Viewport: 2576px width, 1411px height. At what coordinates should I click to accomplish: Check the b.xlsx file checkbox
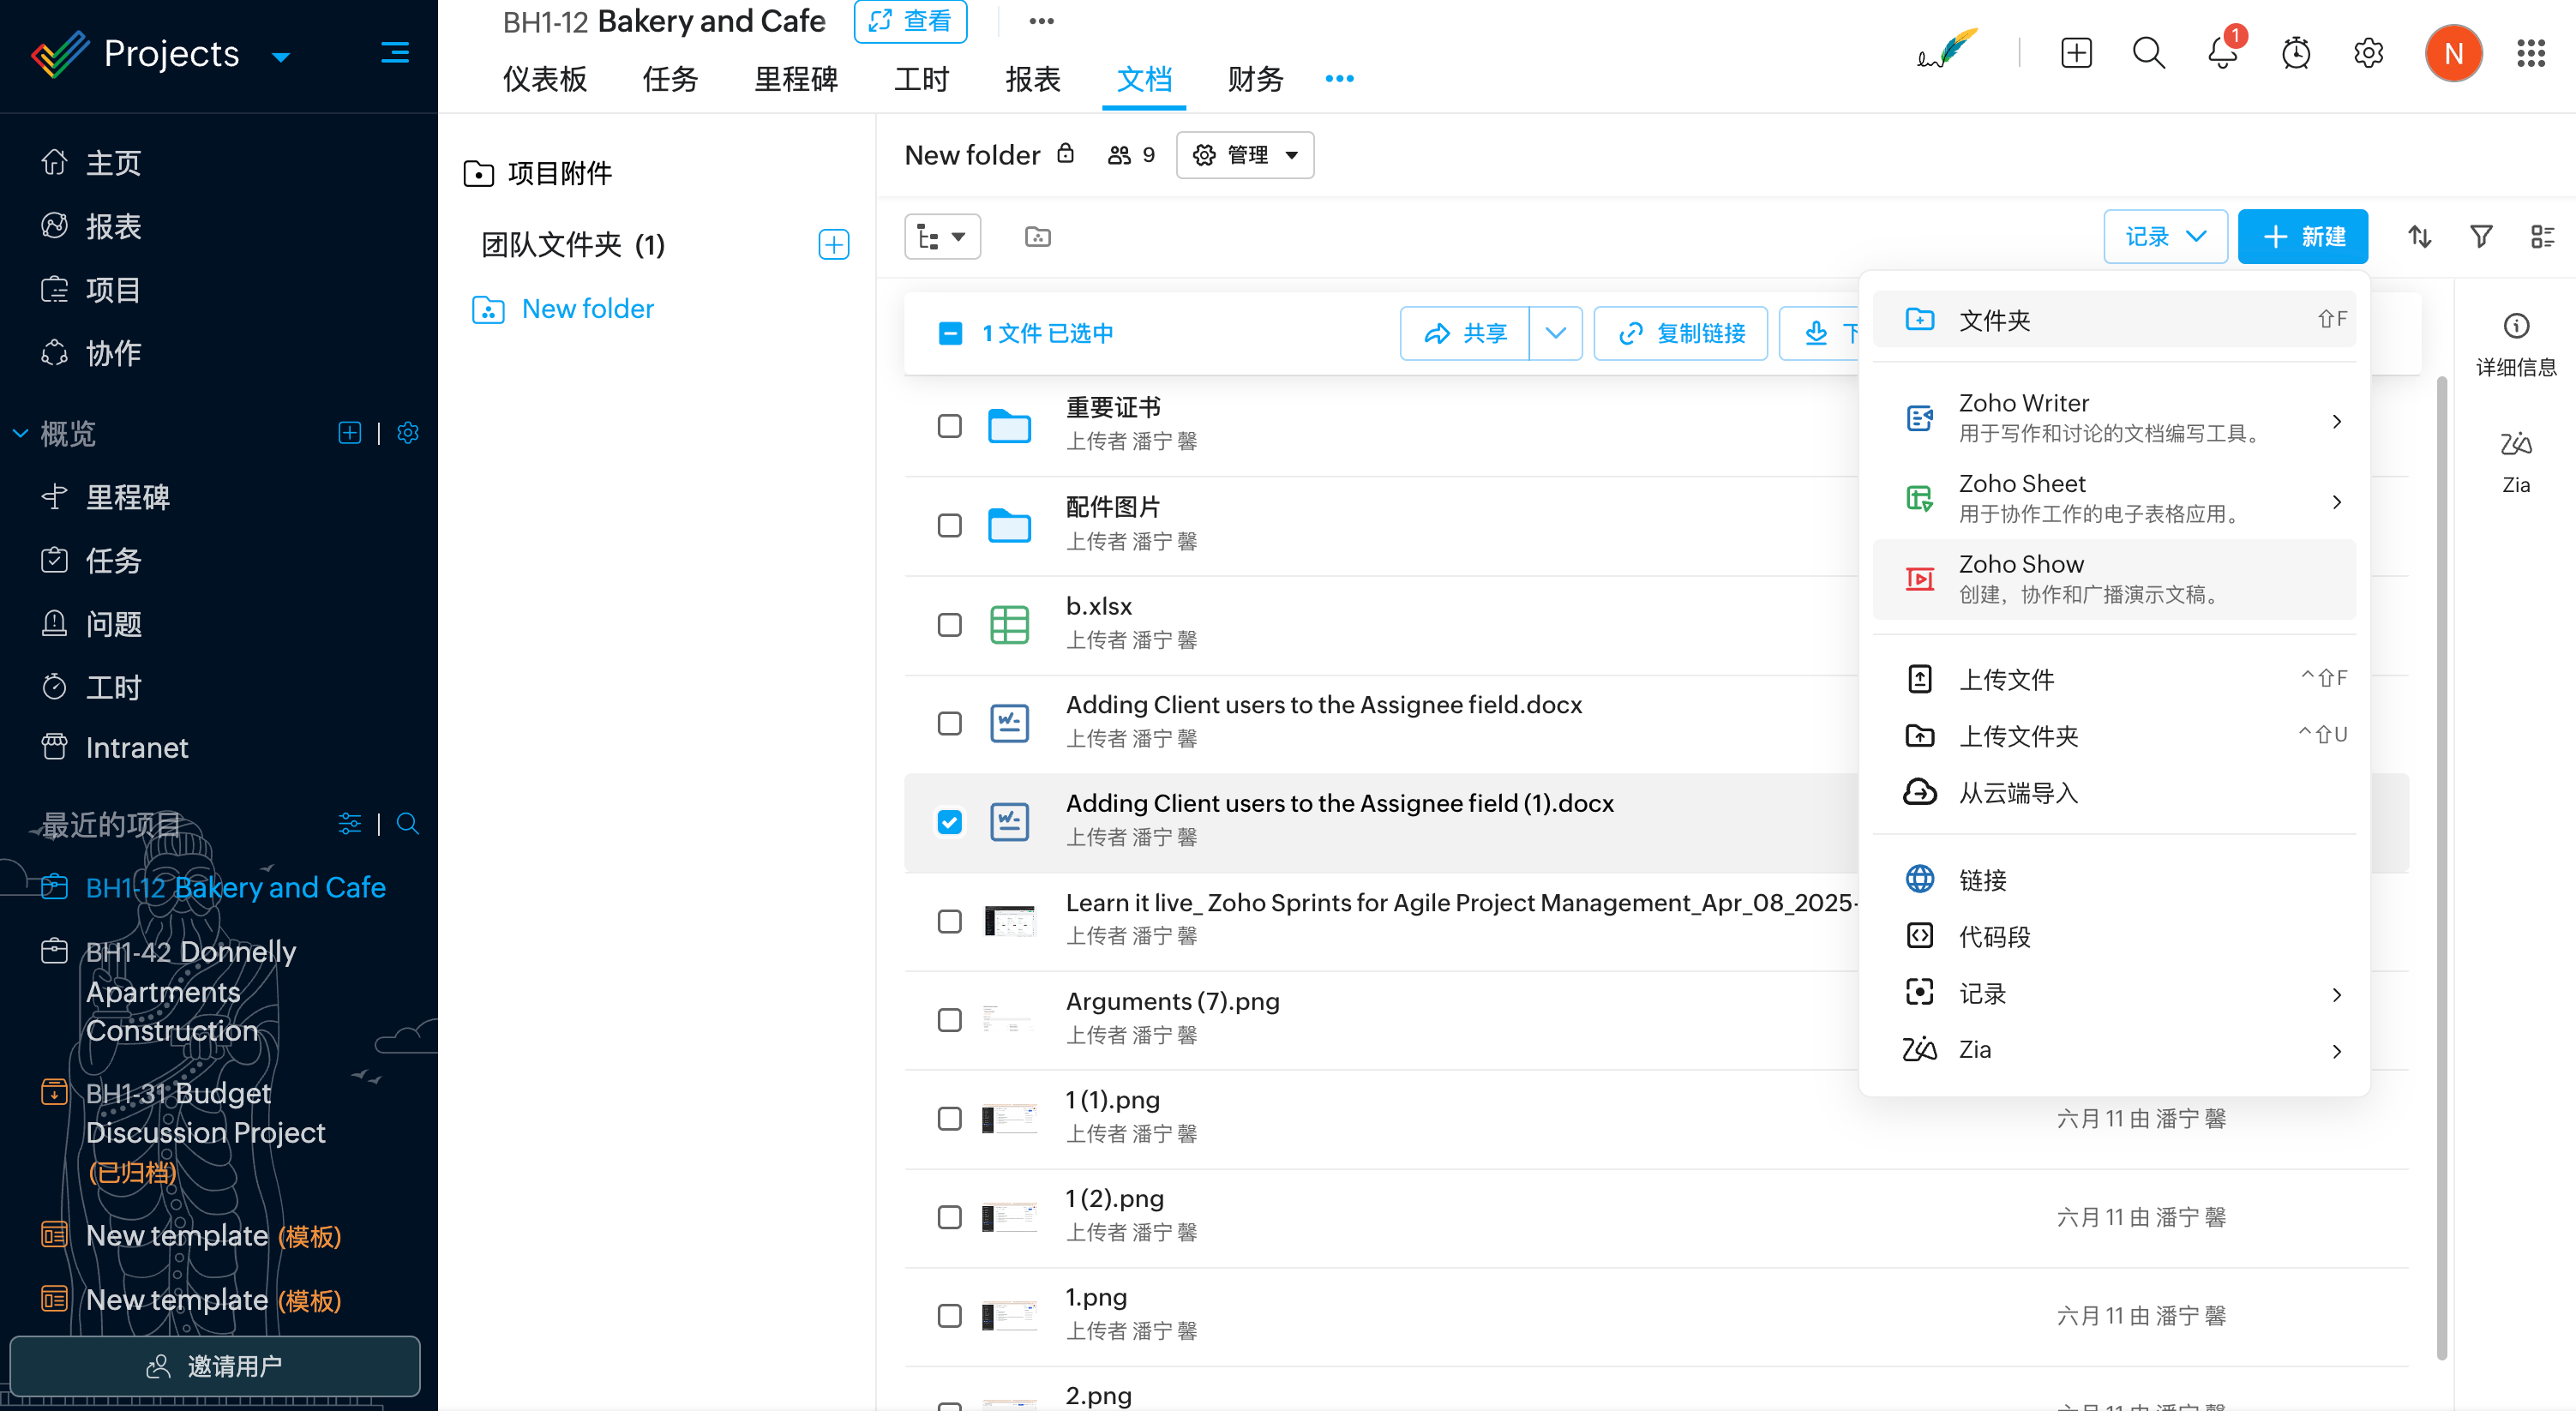[x=949, y=625]
